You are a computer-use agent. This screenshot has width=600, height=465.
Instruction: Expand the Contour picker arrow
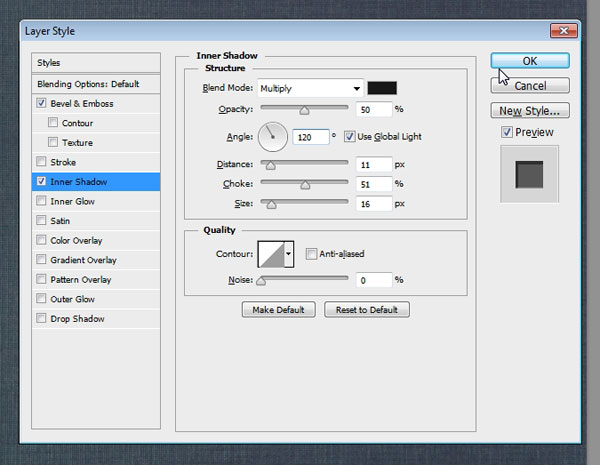point(290,255)
